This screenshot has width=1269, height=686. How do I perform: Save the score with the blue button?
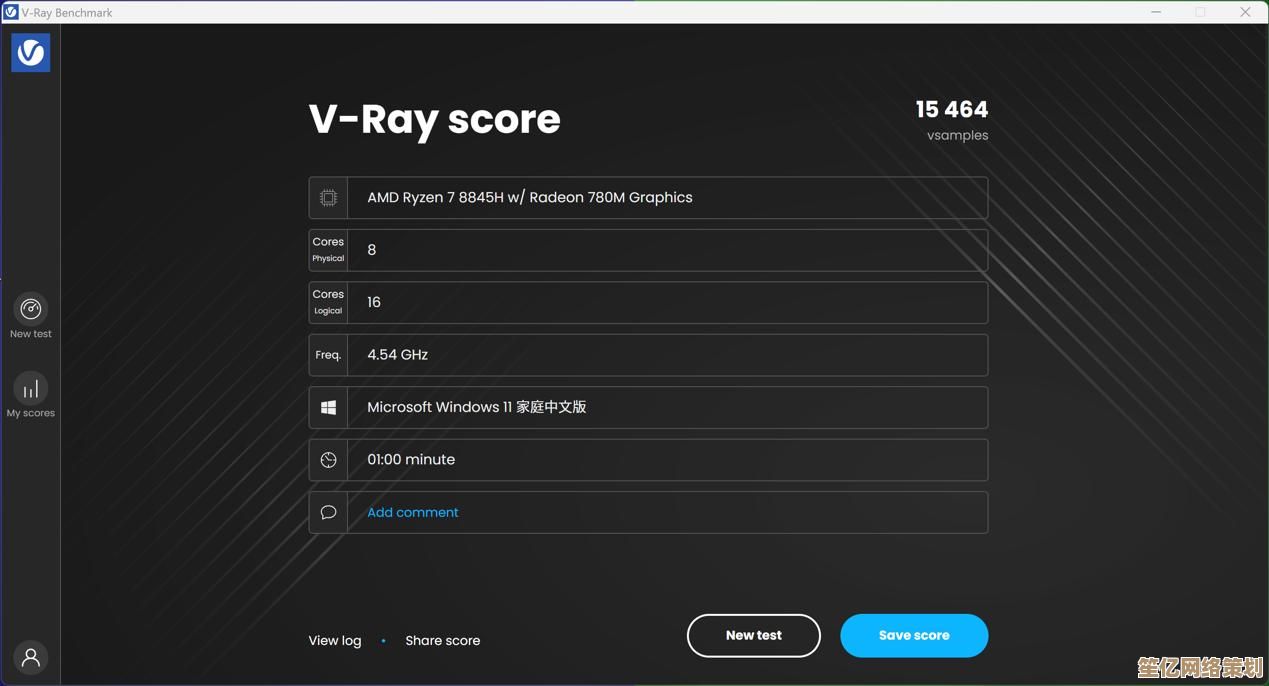click(x=914, y=636)
